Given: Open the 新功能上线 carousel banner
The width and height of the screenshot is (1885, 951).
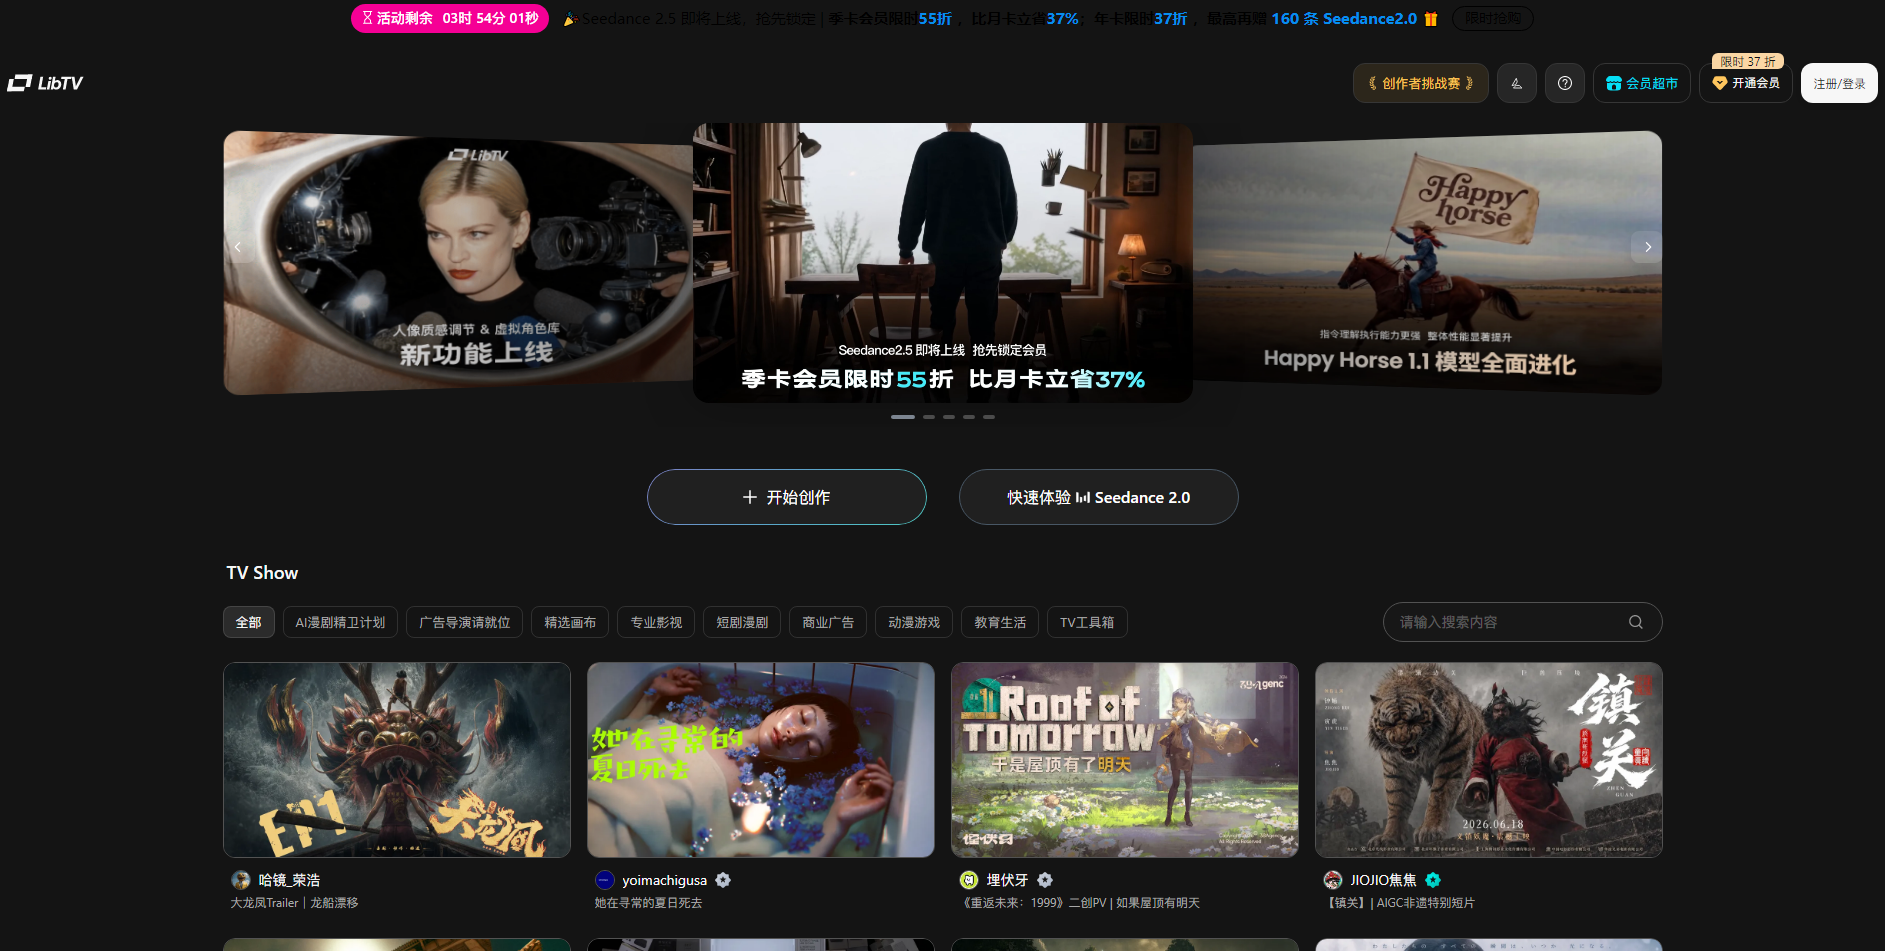Looking at the screenshot, I should [x=458, y=262].
